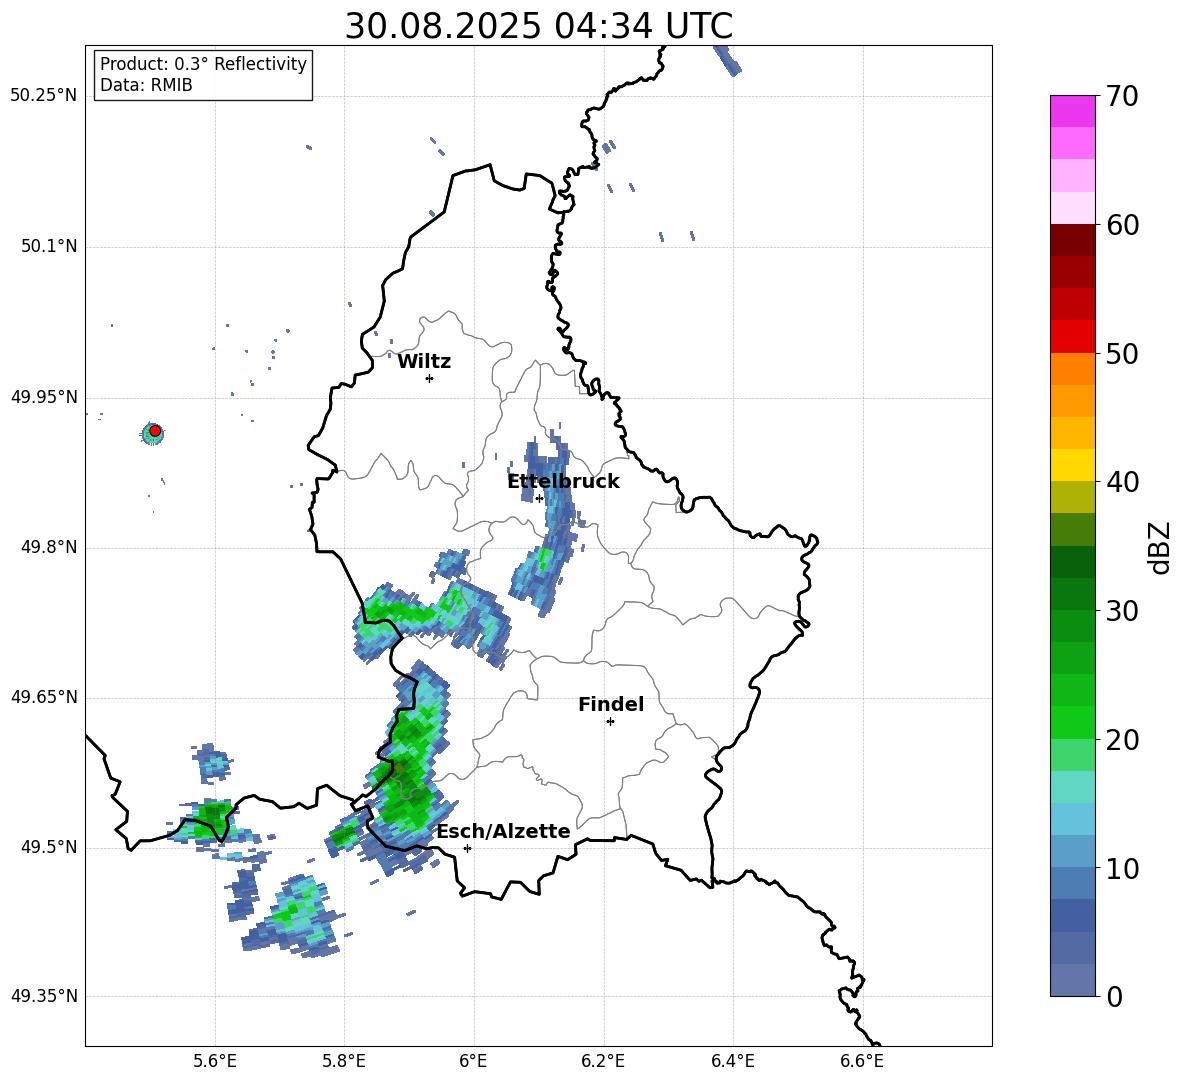Click the 30 colorbar tick label

(x=1122, y=611)
